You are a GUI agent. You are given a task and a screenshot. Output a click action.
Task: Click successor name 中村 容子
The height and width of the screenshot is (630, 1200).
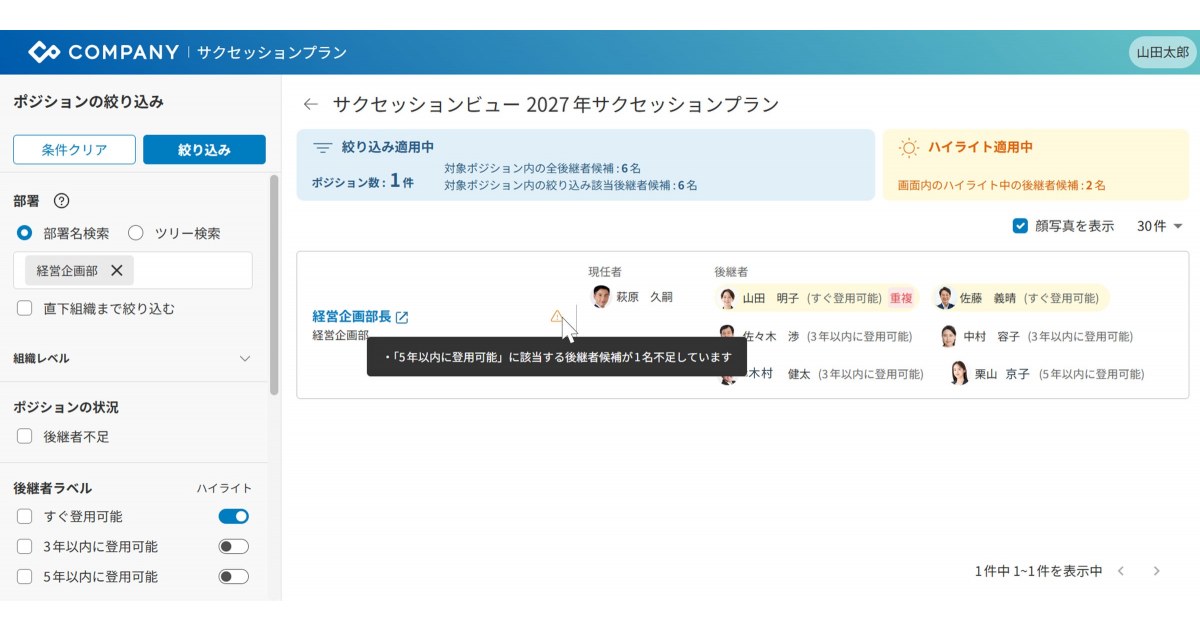point(992,337)
